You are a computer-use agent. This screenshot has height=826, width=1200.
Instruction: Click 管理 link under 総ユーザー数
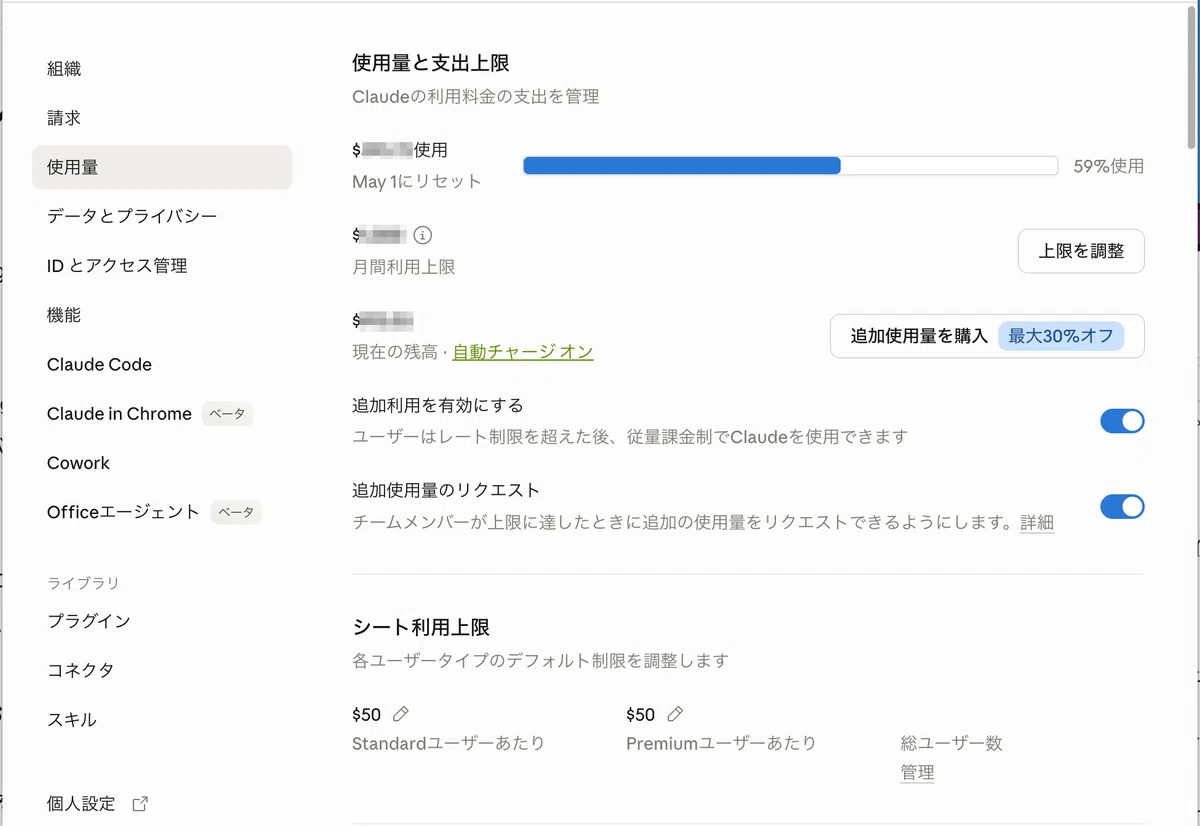pos(917,772)
